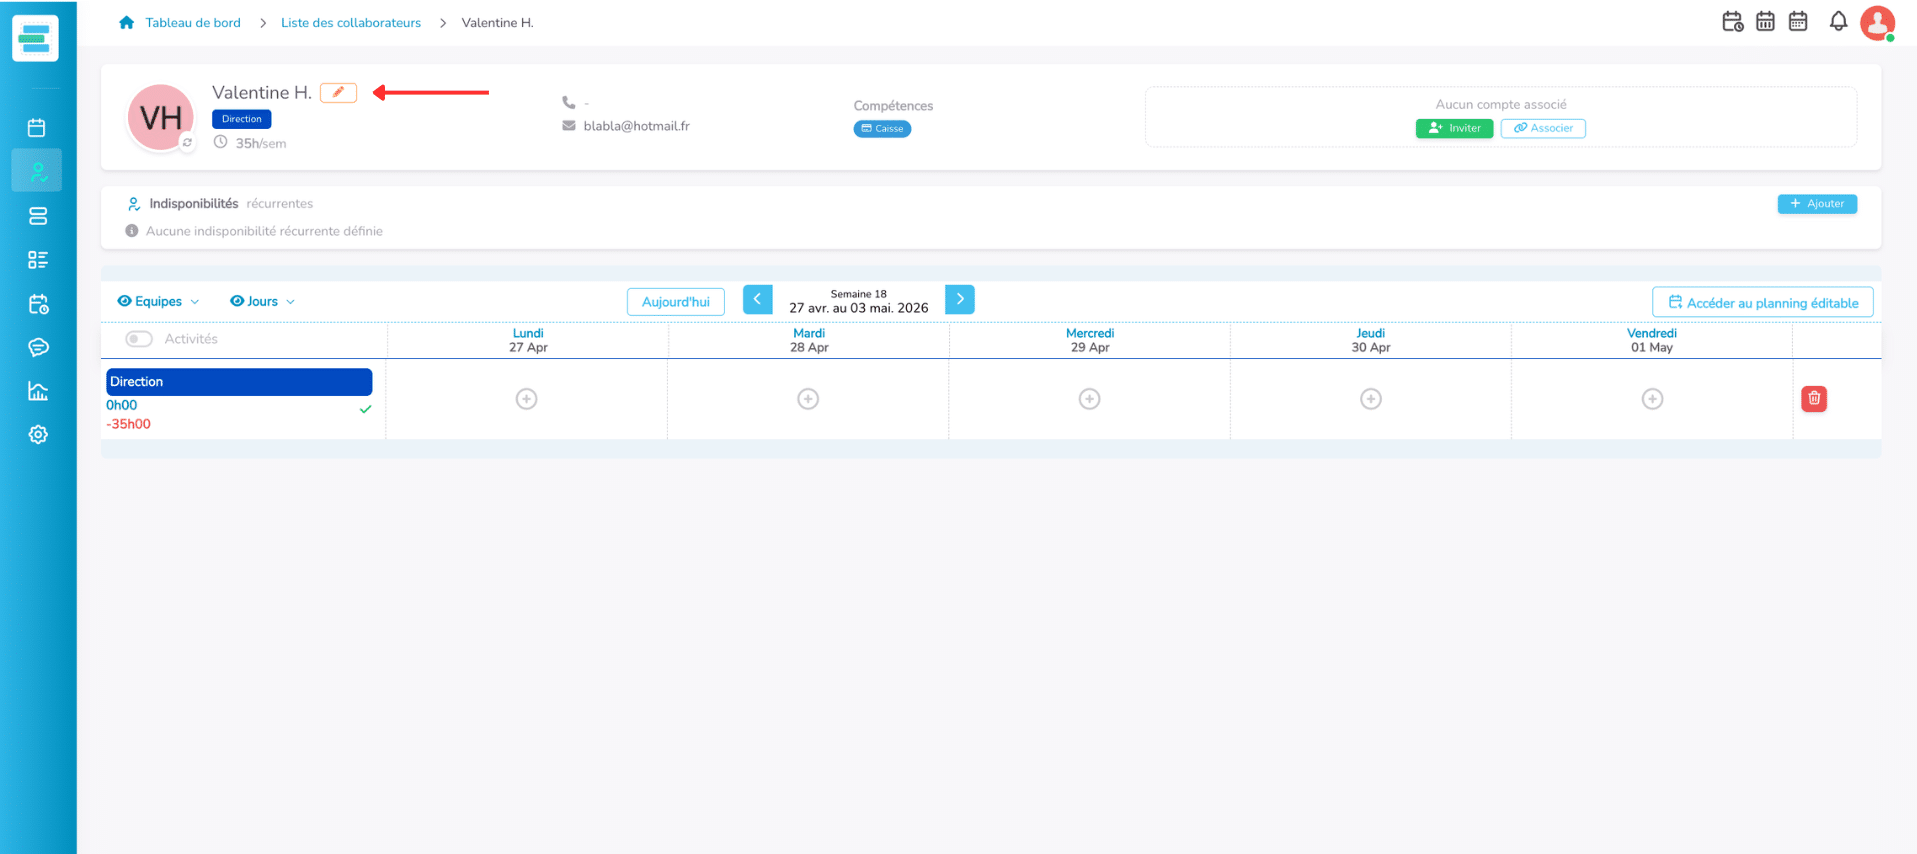Open the two stacked bars sidebar icon
The height and width of the screenshot is (854, 1917).
(38, 216)
